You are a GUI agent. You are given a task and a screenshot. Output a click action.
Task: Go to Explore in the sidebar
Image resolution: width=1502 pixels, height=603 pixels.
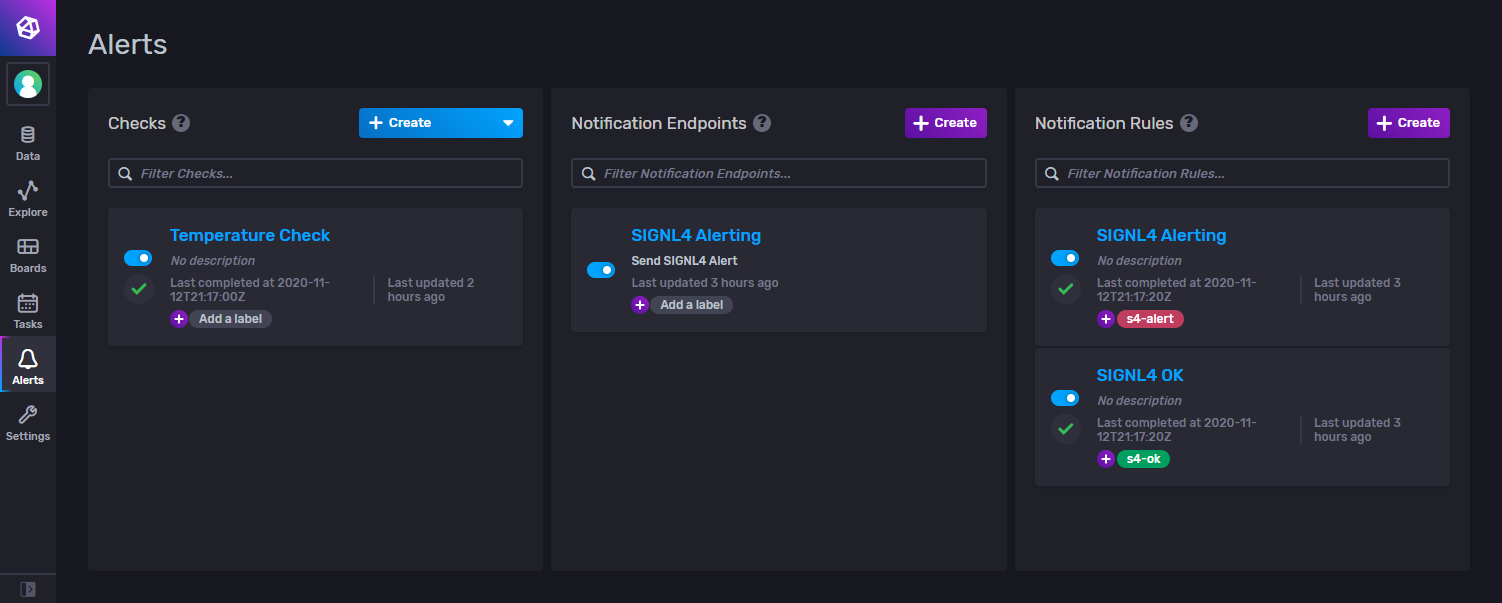pyautogui.click(x=28, y=199)
